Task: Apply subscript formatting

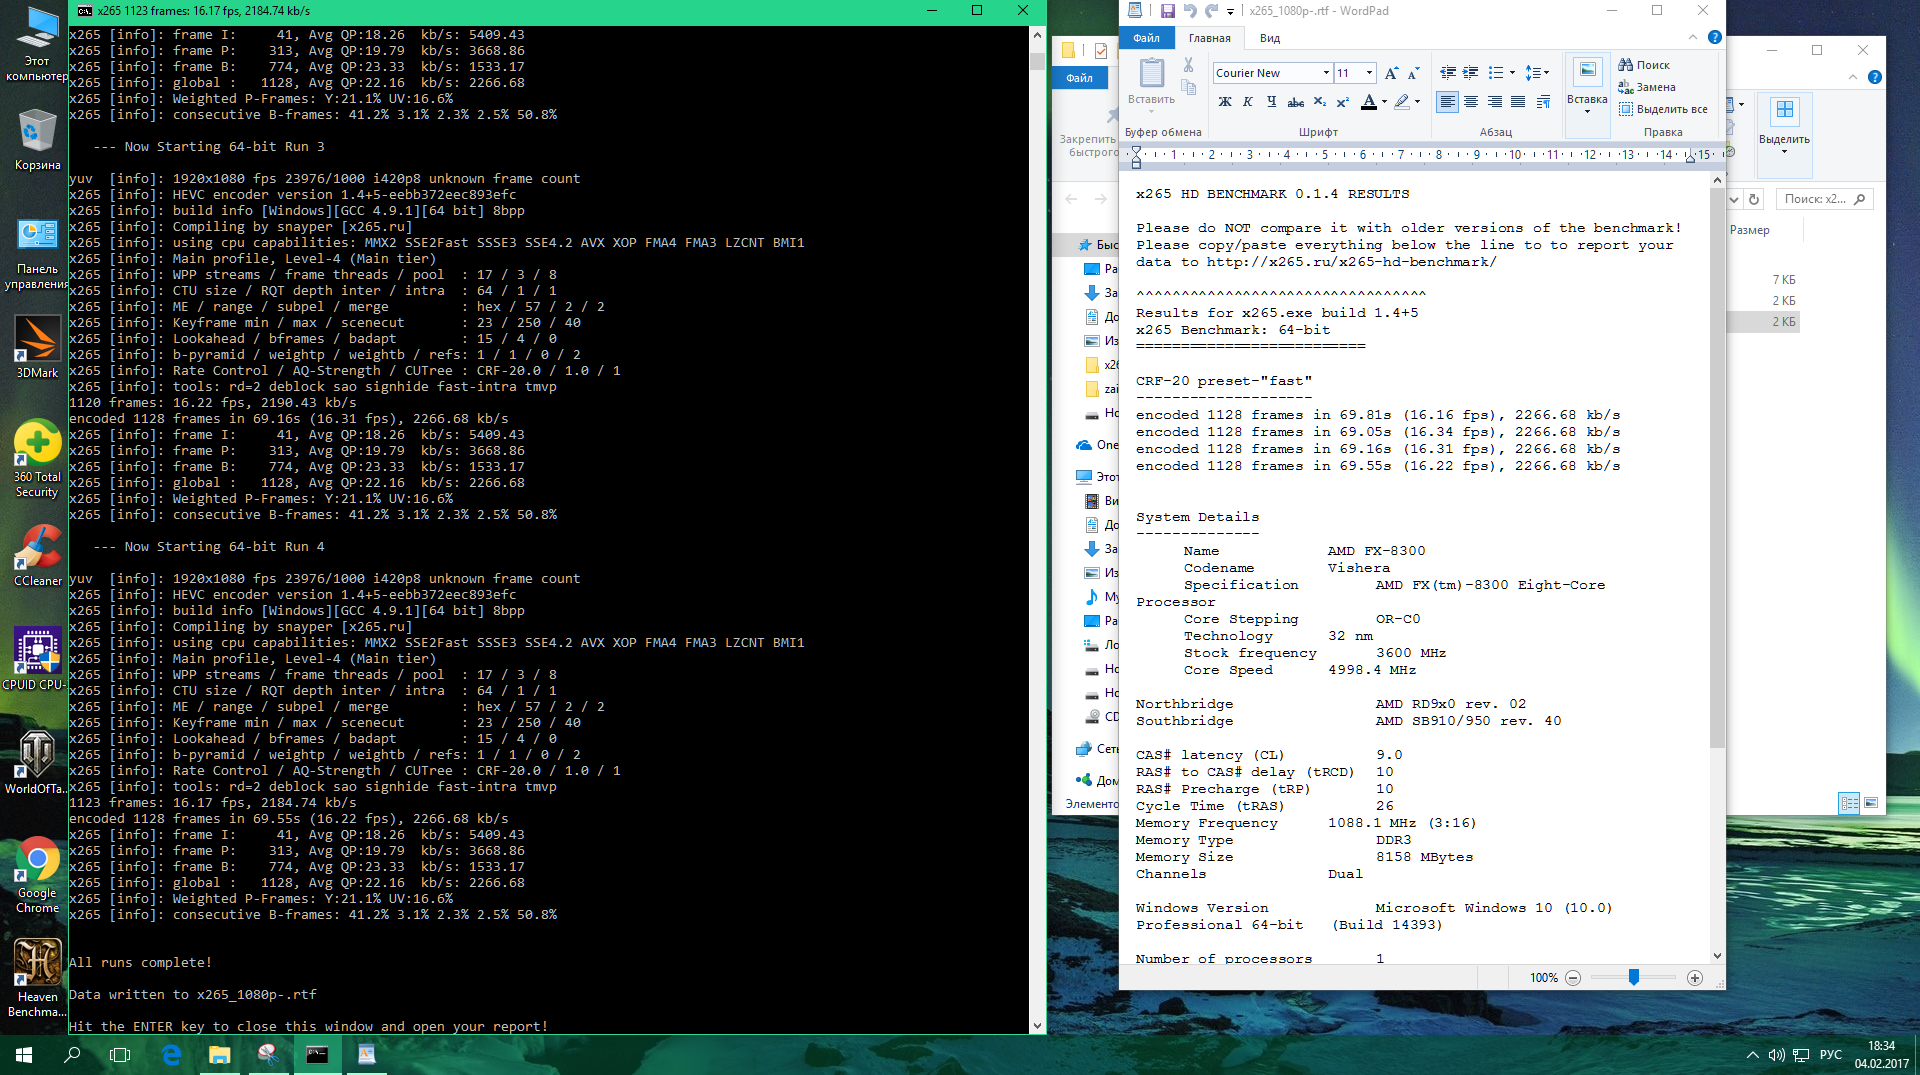Action: [1320, 101]
